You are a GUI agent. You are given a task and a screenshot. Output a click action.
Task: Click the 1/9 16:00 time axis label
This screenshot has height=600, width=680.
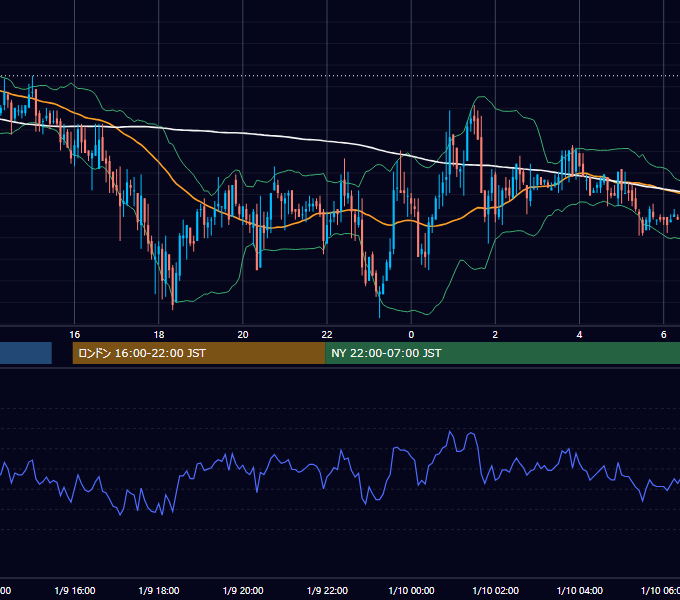tap(75, 590)
